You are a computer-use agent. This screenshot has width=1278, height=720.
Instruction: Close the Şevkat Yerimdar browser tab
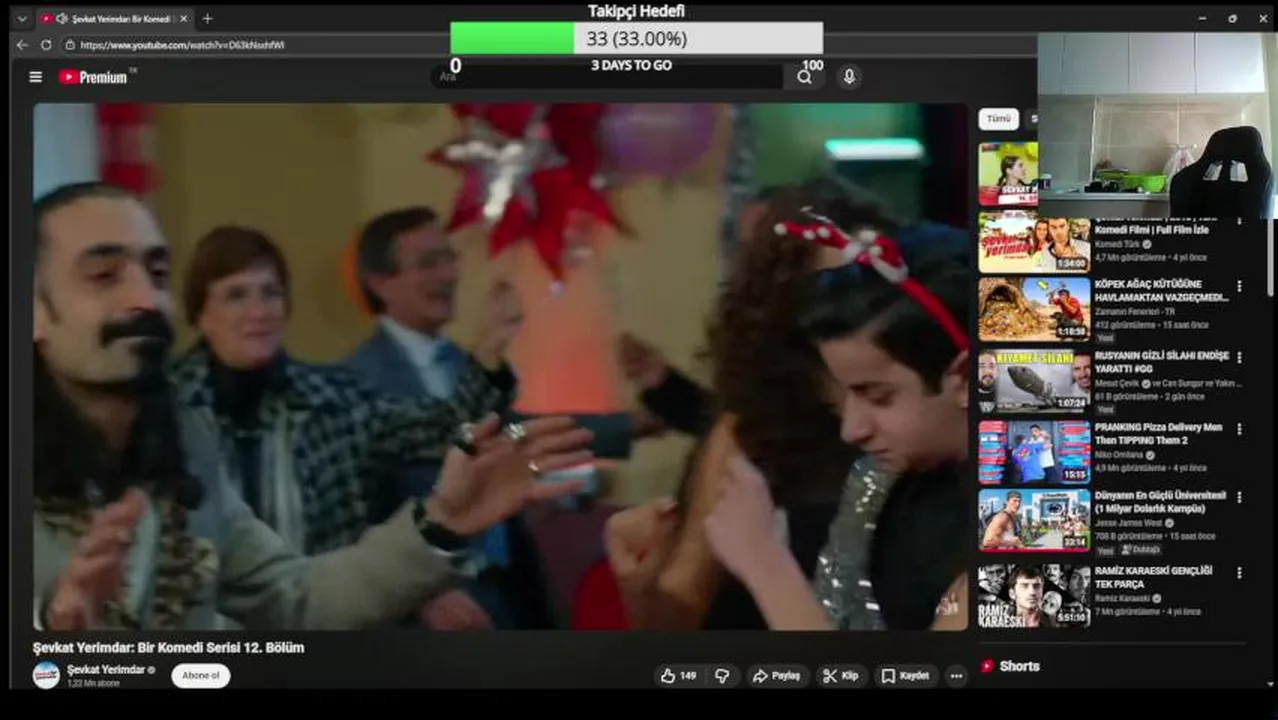184,18
